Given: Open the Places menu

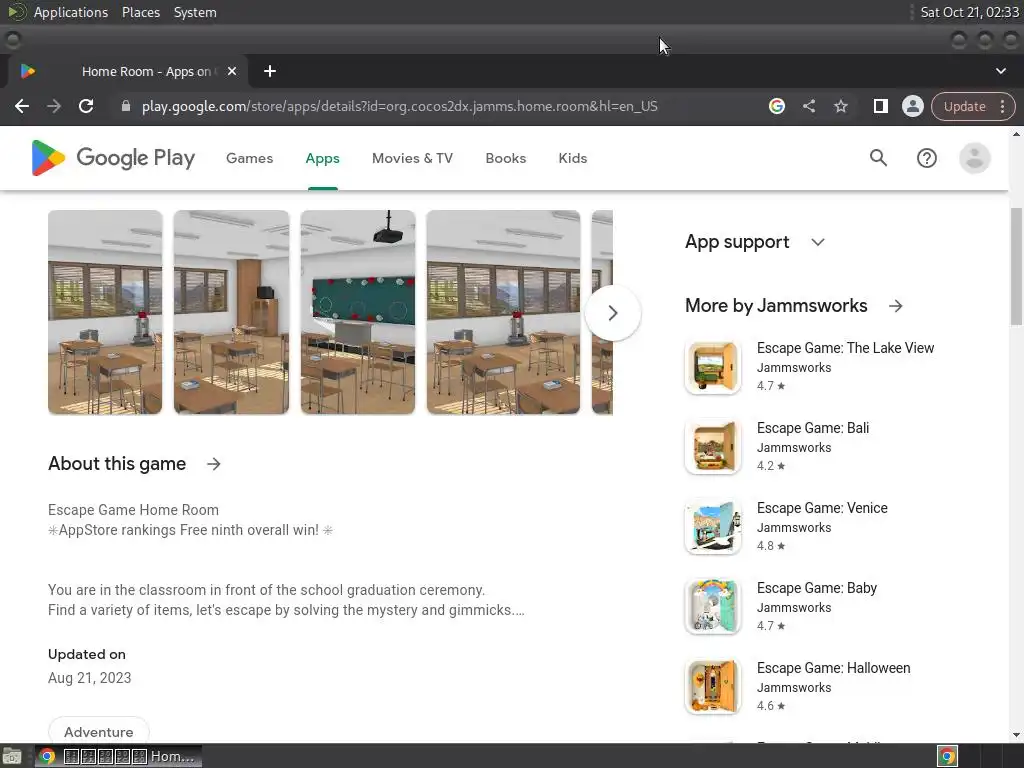Looking at the screenshot, I should point(141,12).
